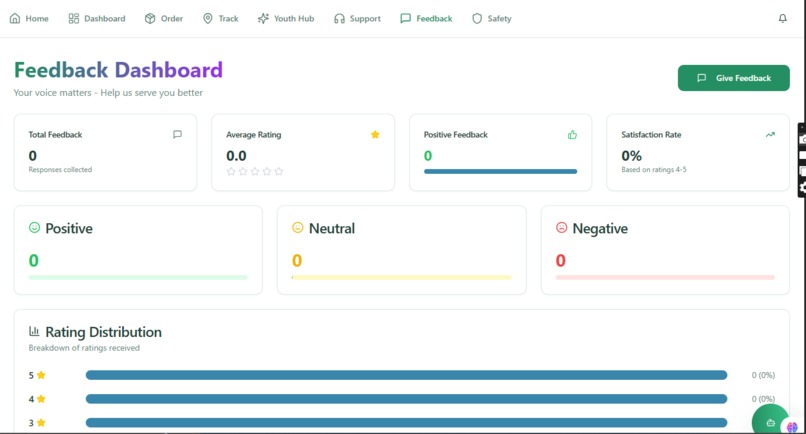Open Youth Hub nav item
806x434 pixels.
click(x=286, y=19)
